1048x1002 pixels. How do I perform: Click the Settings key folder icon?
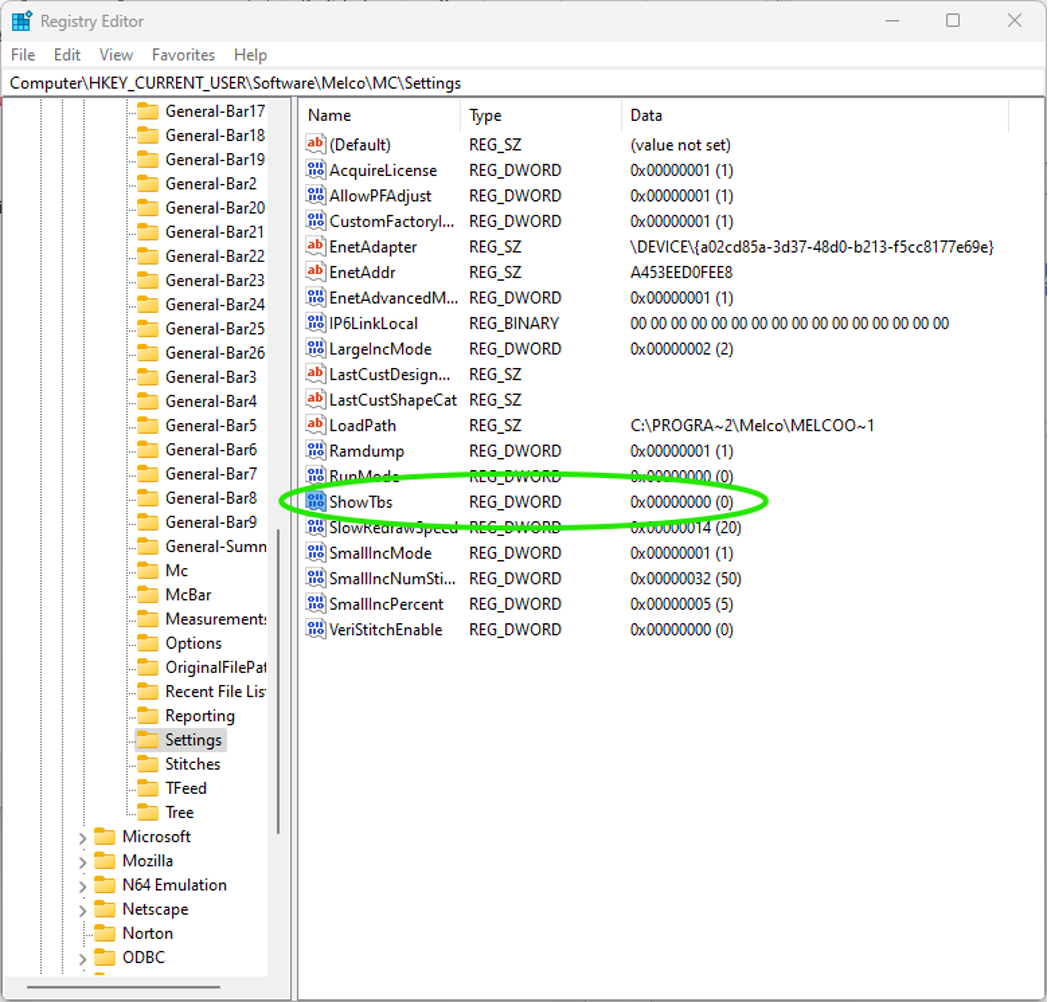click(x=148, y=739)
